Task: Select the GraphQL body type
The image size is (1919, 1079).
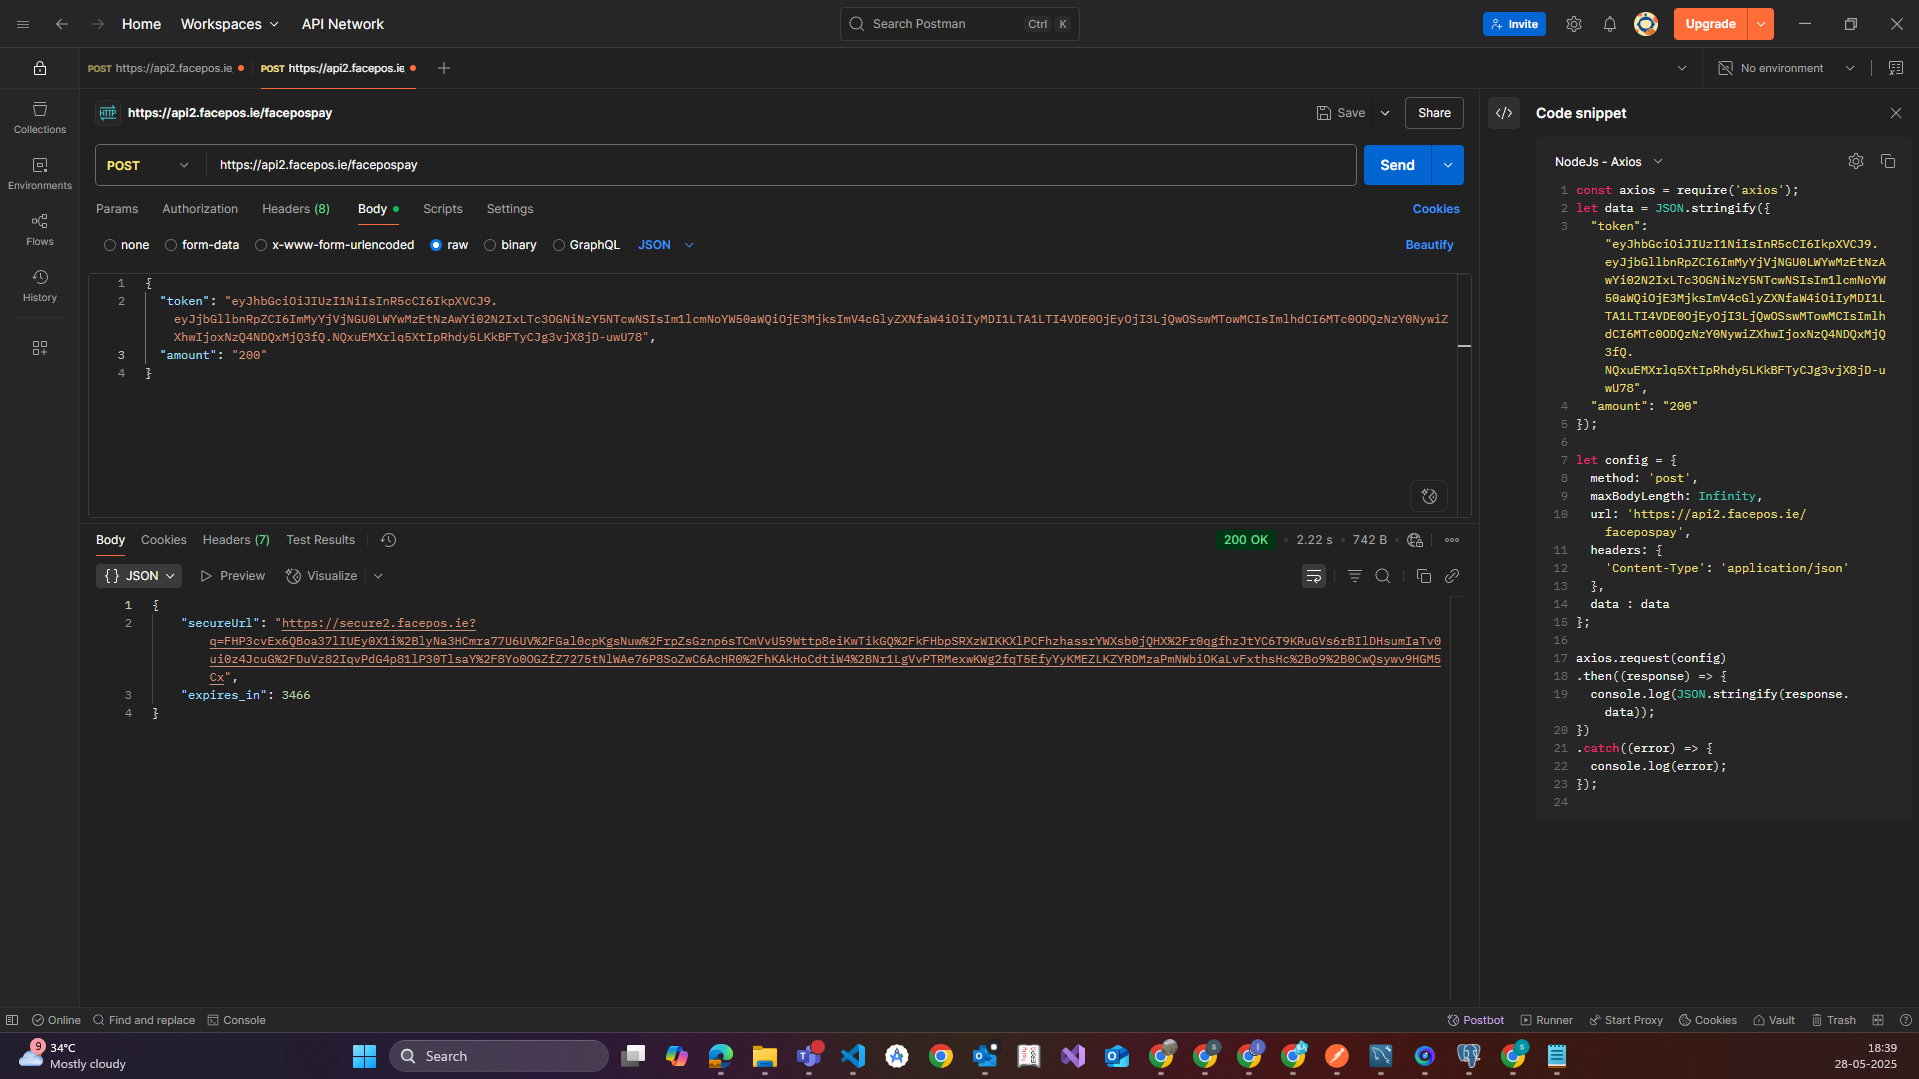Action: 586,245
